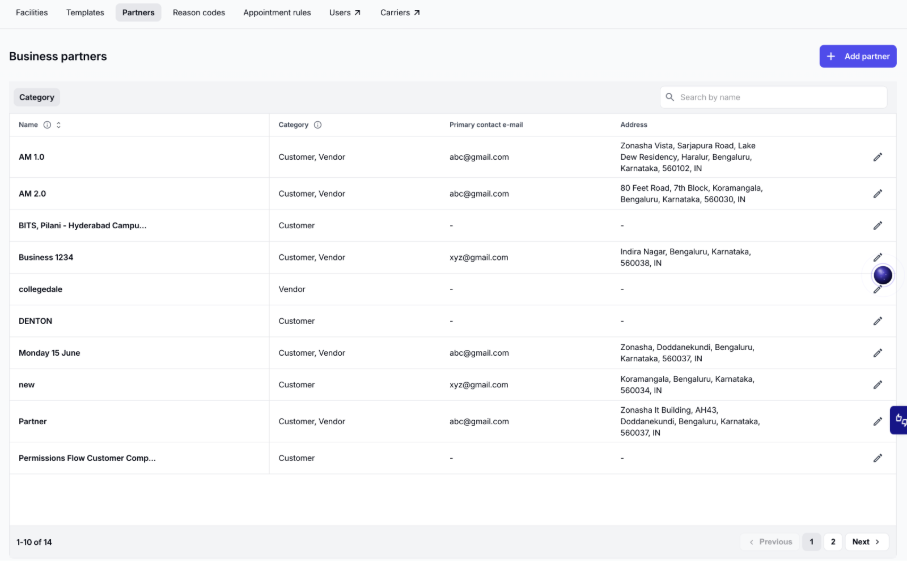The height and width of the screenshot is (561, 907).
Task: Click the disabled Previous page button
Action: [770, 542]
